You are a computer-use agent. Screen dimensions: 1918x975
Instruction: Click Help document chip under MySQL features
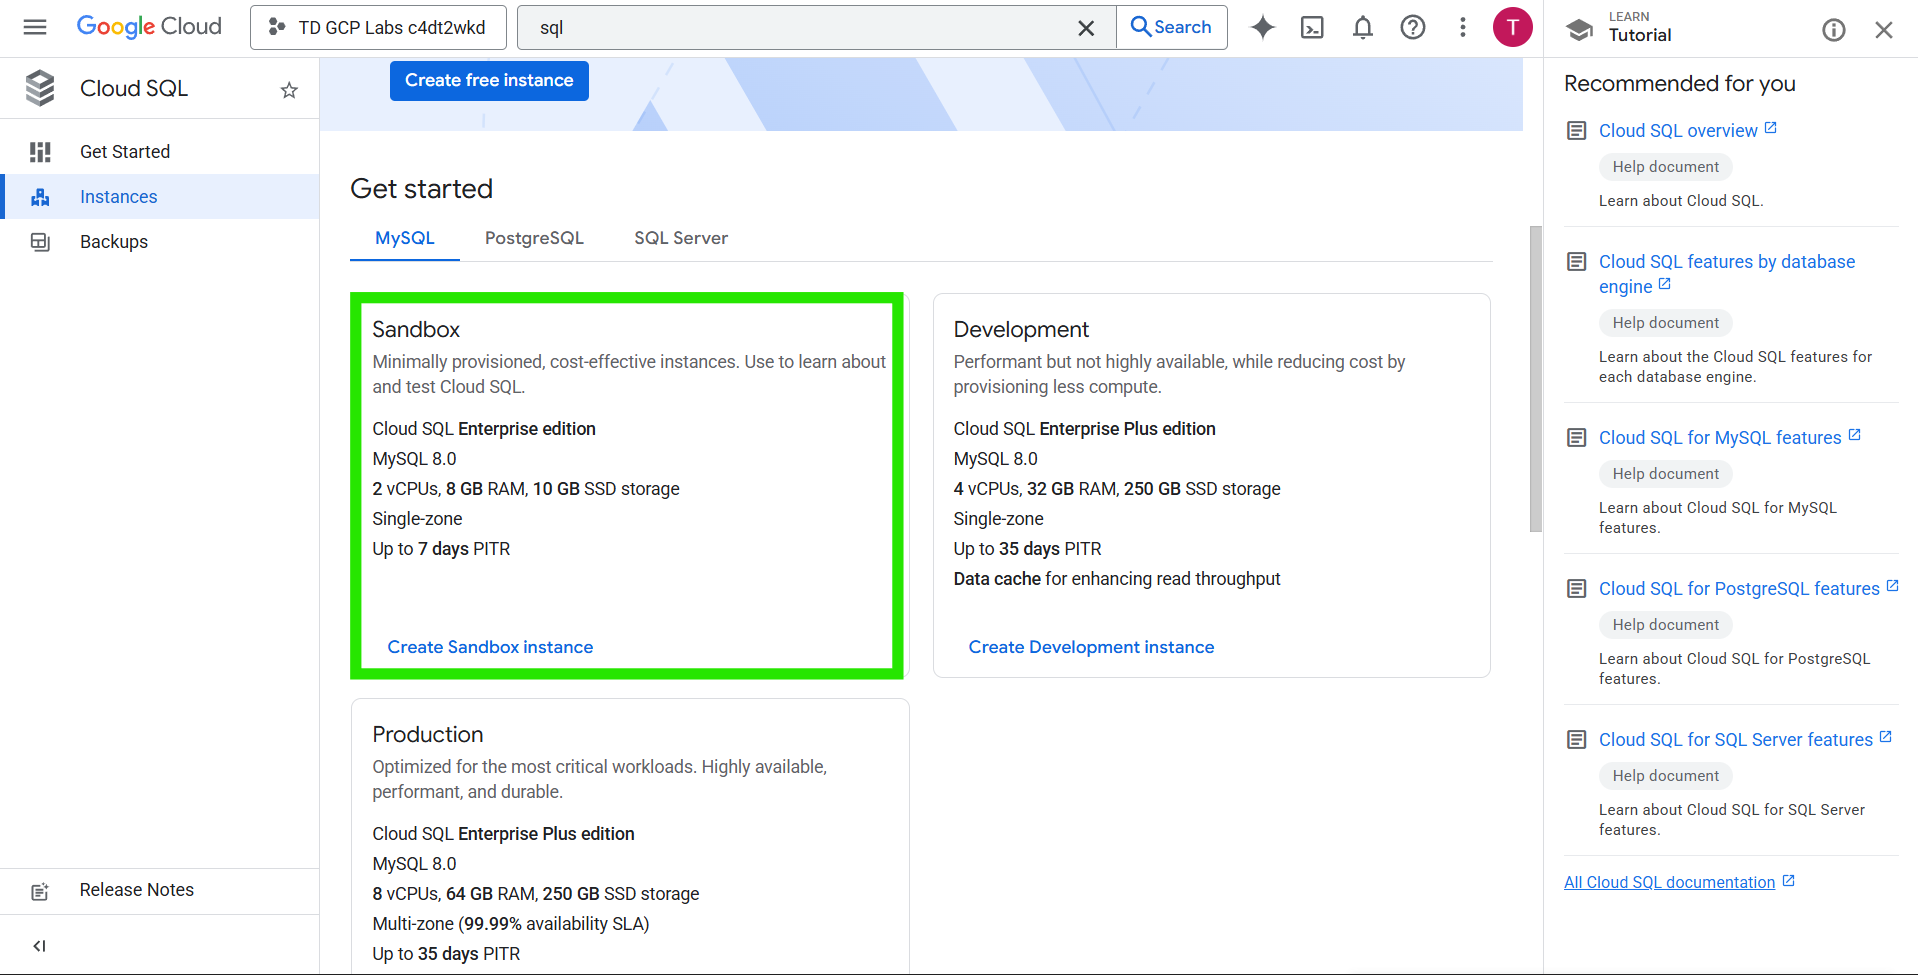coord(1666,474)
